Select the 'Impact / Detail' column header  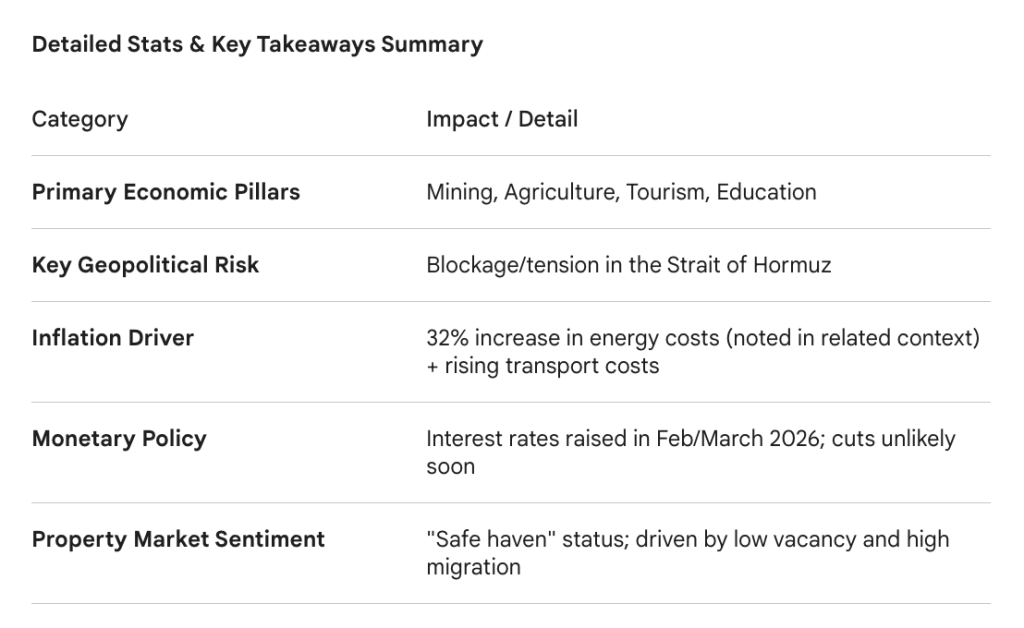pyautogui.click(x=502, y=119)
